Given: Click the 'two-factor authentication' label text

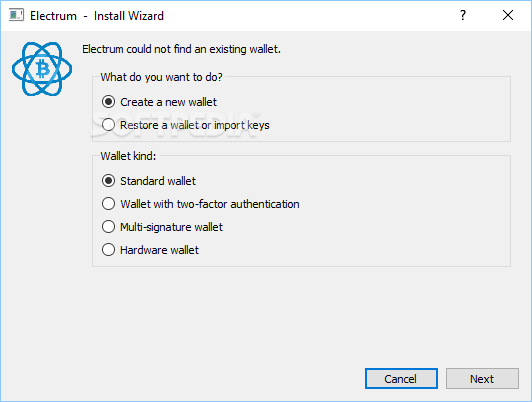Looking at the screenshot, I should [238, 204].
